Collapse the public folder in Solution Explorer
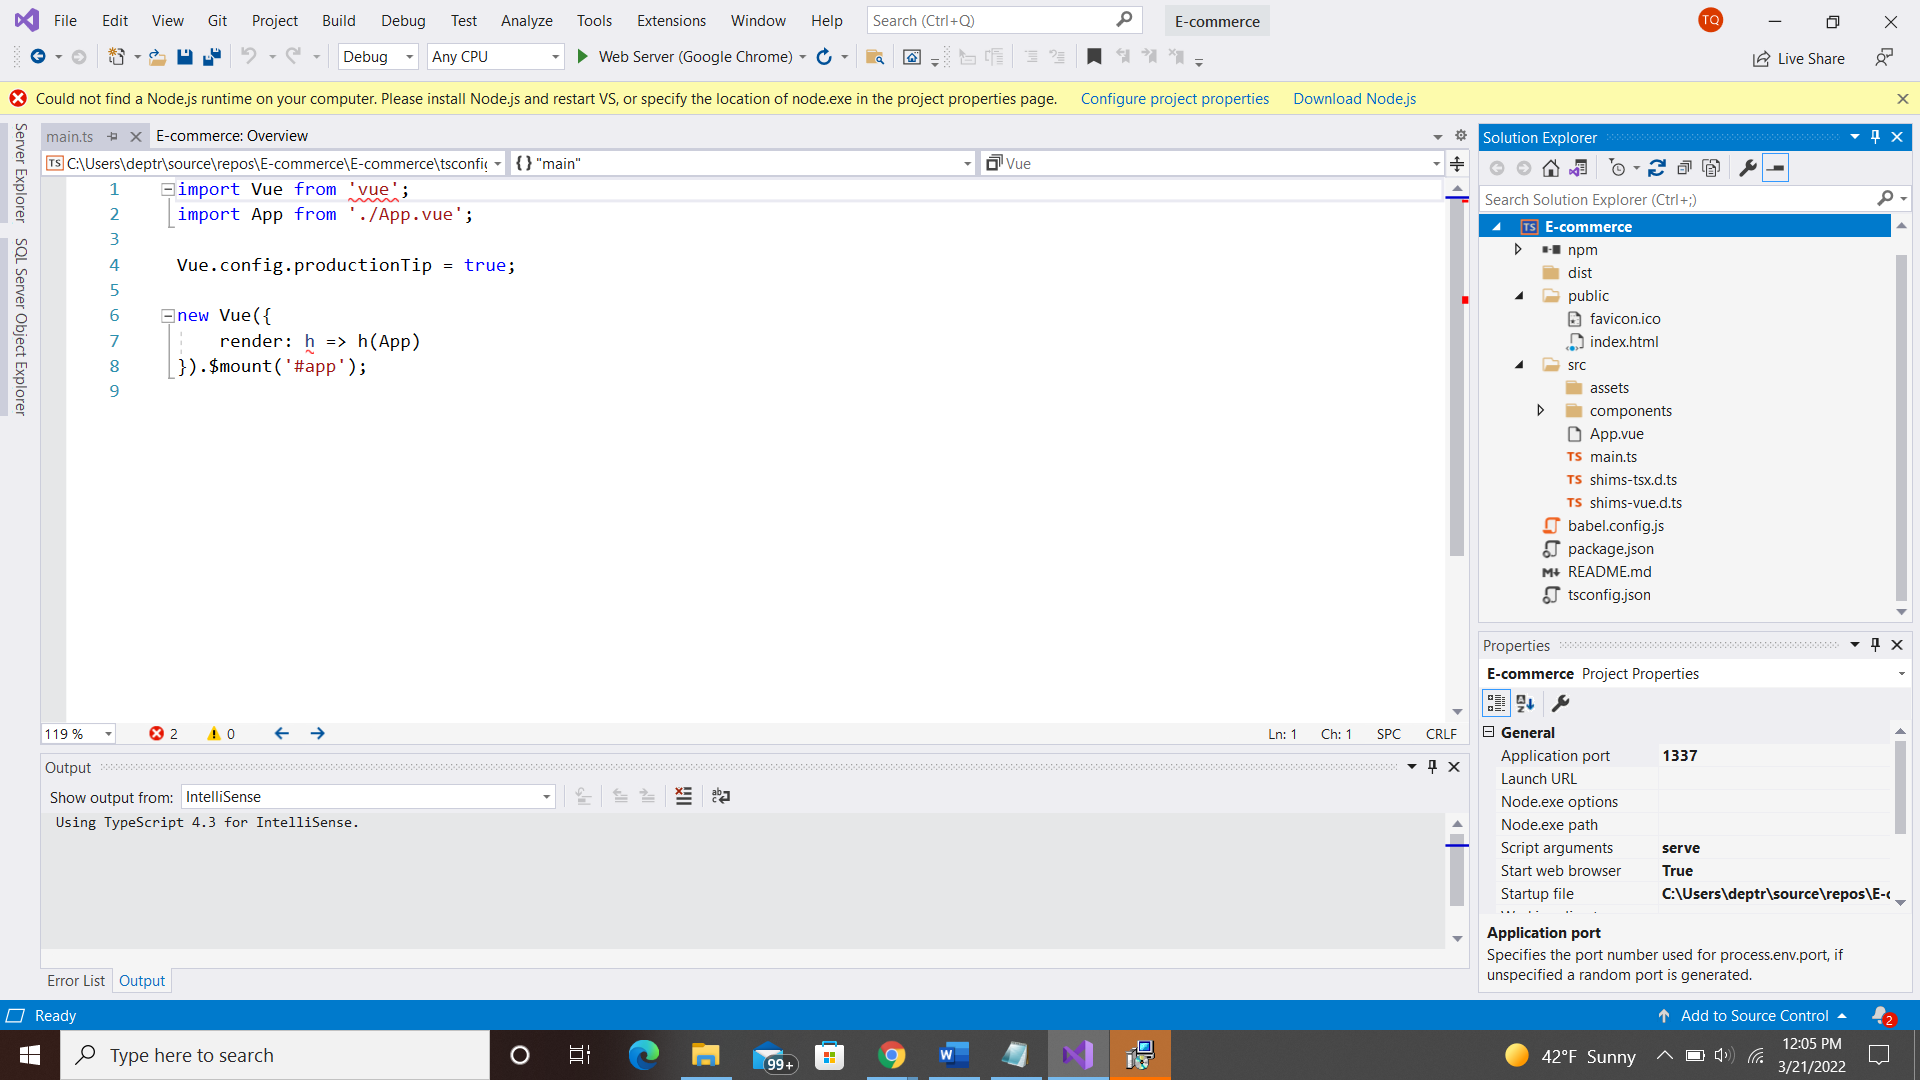Image resolution: width=1920 pixels, height=1080 pixels. pyautogui.click(x=1519, y=296)
